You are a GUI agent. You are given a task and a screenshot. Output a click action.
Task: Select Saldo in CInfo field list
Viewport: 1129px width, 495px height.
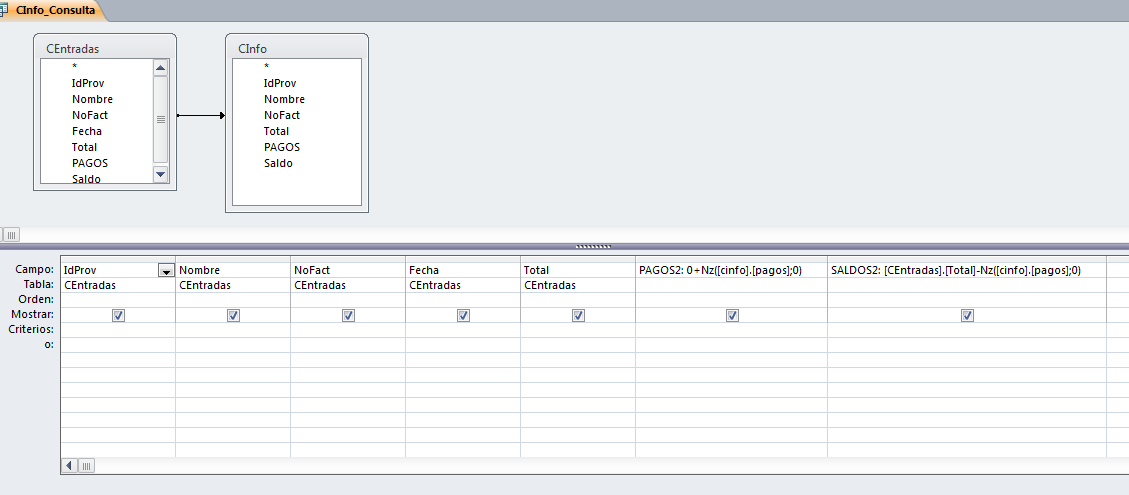pos(278,163)
